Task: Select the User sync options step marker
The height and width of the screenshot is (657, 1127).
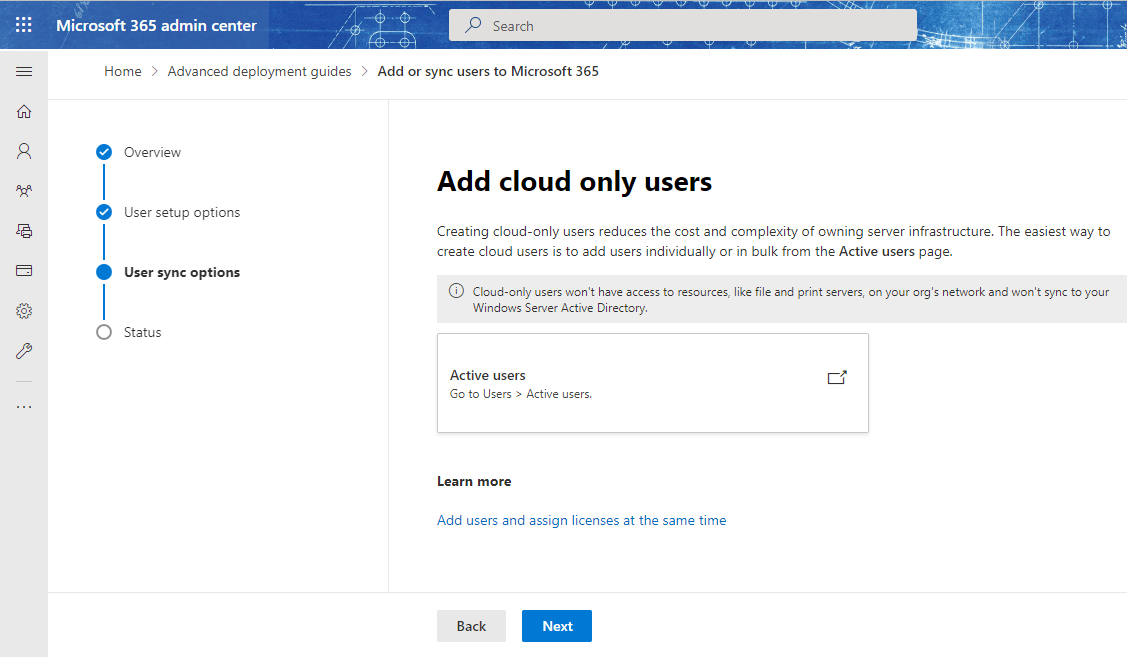Action: click(x=104, y=272)
